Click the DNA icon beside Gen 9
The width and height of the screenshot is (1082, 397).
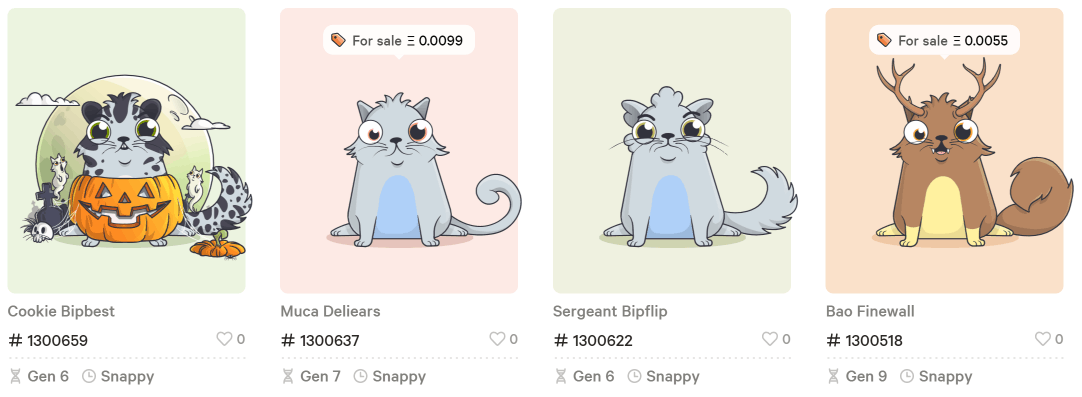pyautogui.click(x=834, y=376)
